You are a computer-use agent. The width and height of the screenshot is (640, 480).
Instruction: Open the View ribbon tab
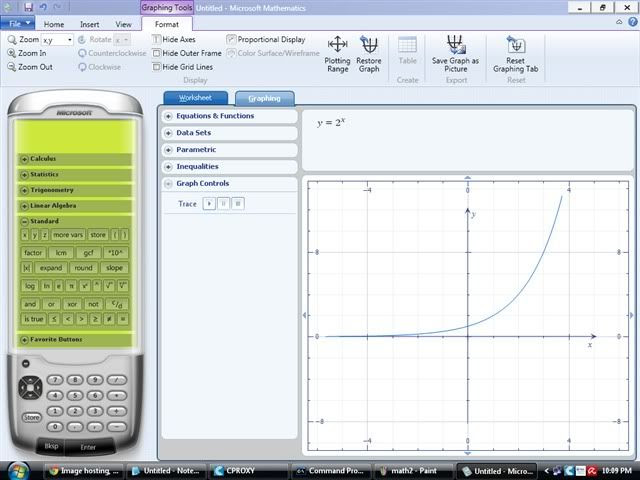pos(123,24)
